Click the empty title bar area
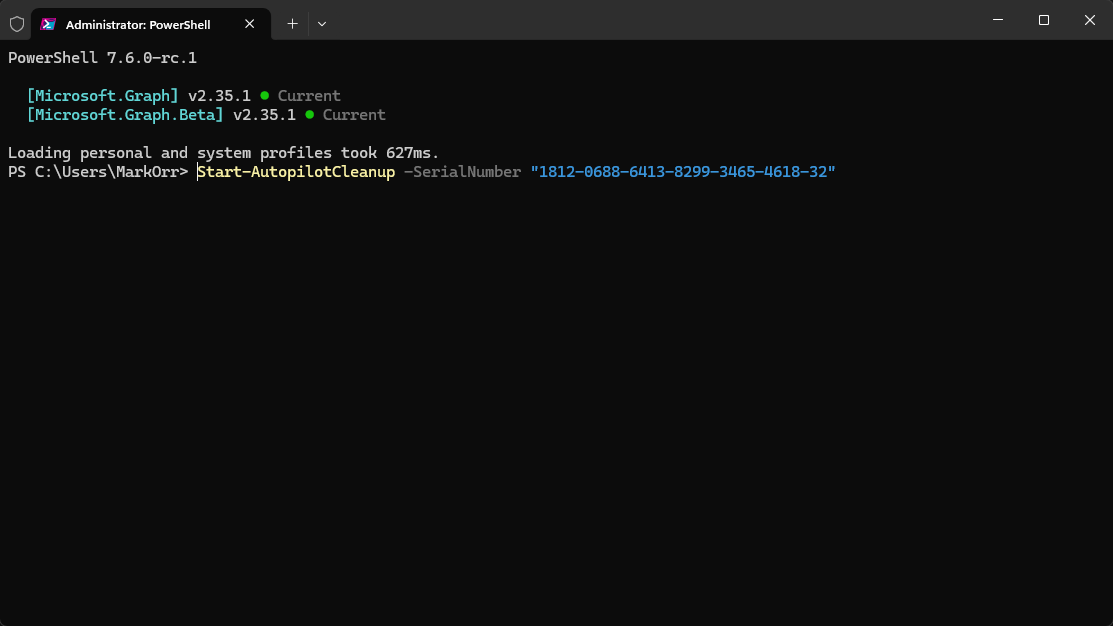The height and width of the screenshot is (626, 1113). 650,20
